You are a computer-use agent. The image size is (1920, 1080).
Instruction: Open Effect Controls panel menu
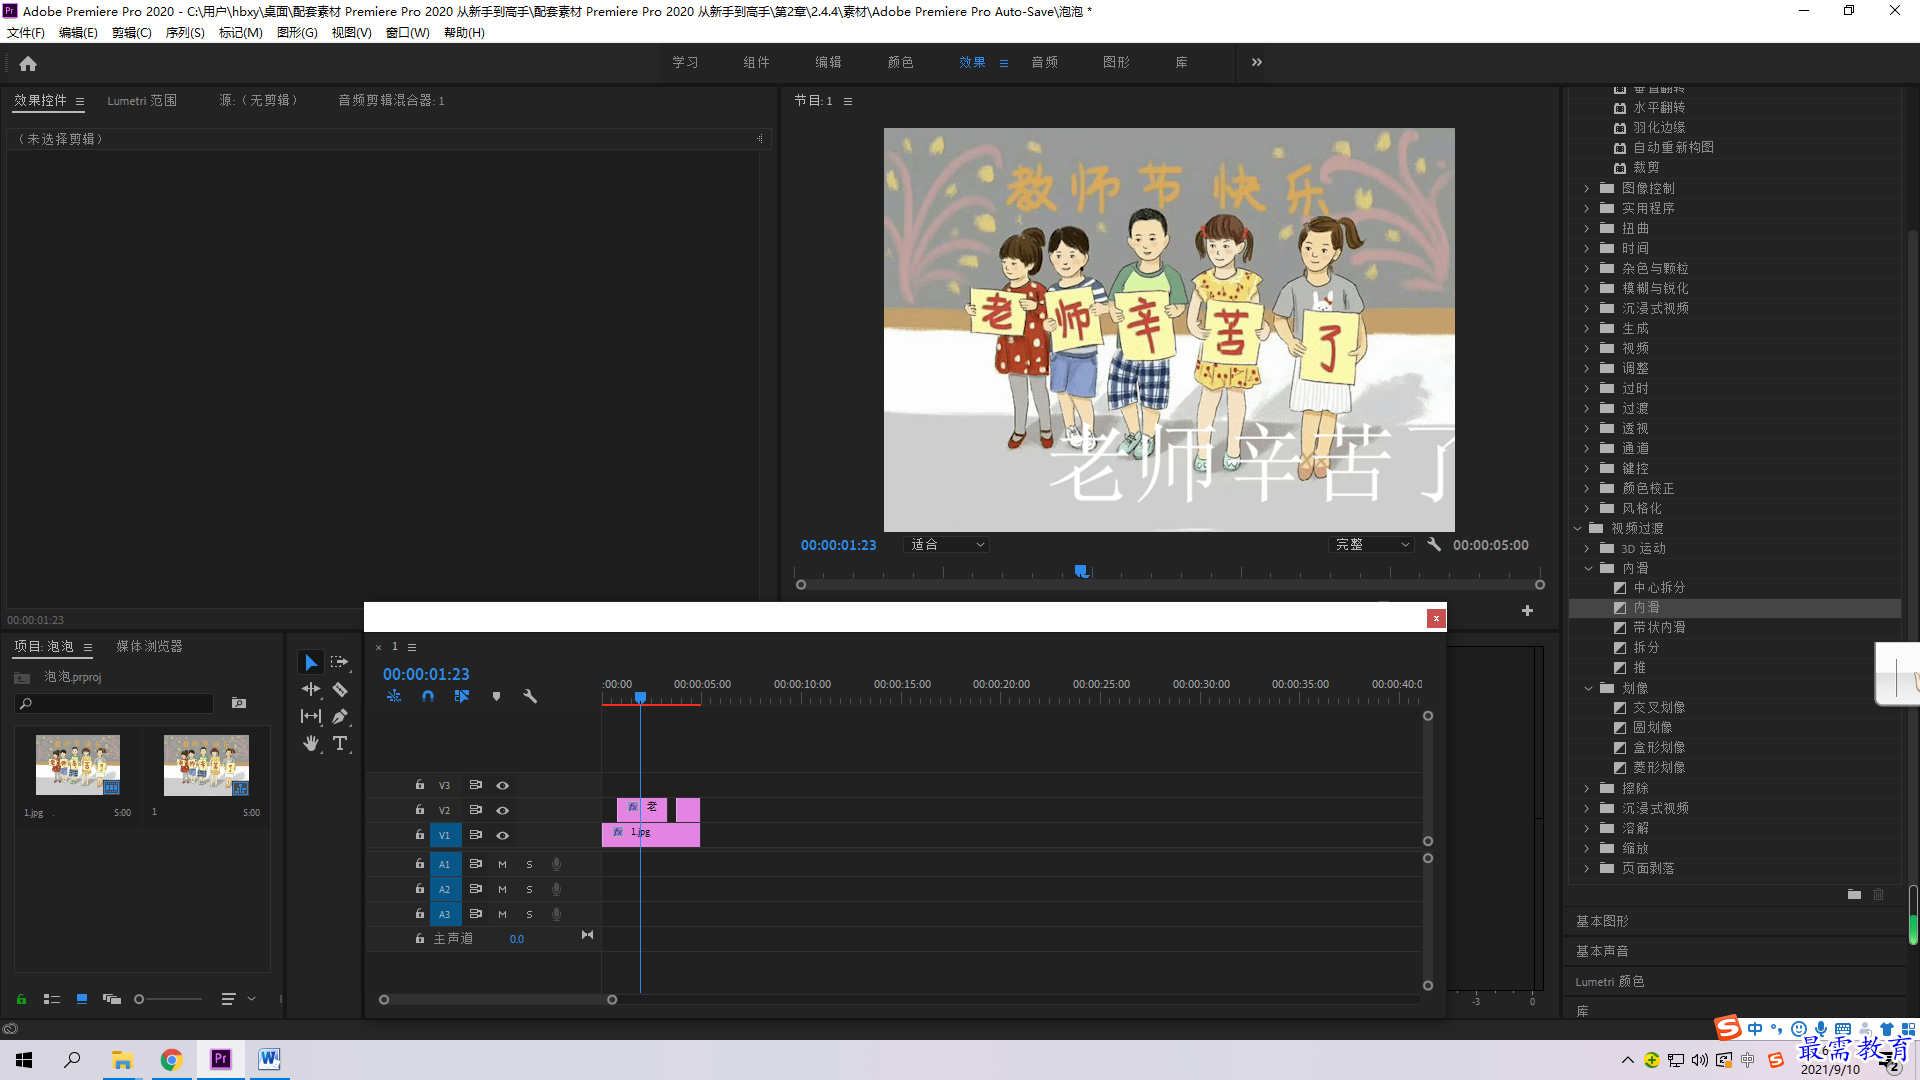[80, 101]
